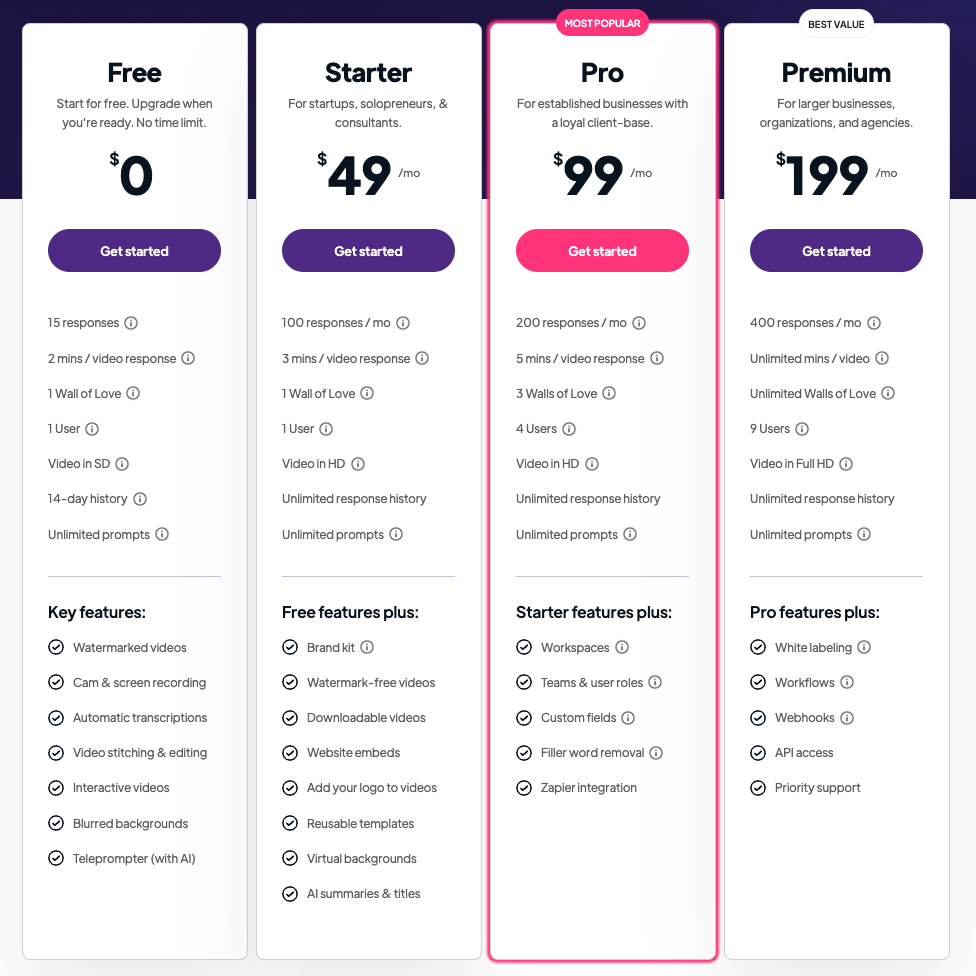Click info icon beside 3 Walls of Love

609,394
